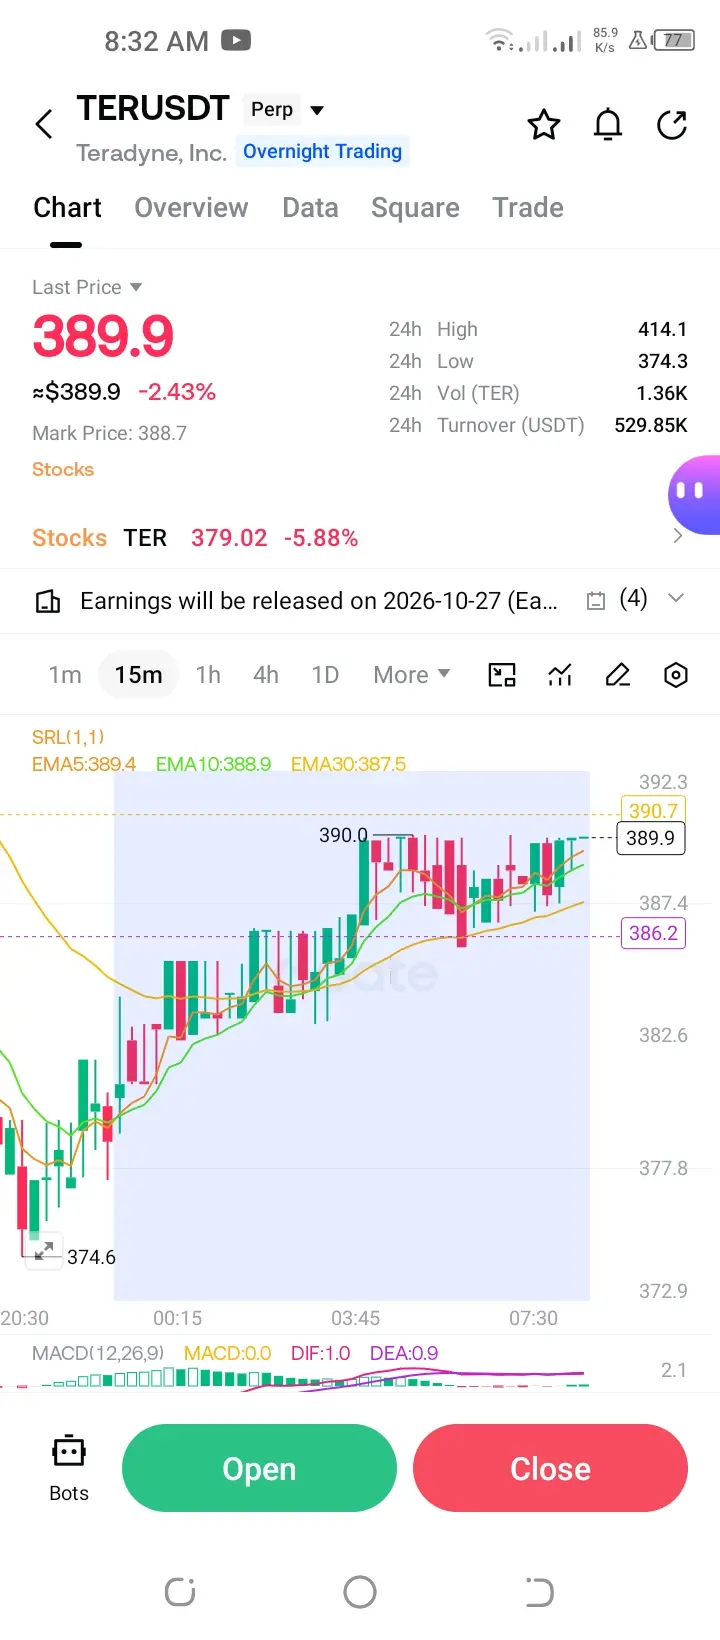The width and height of the screenshot is (720, 1640).
Task: Tap the green Open button
Action: click(259, 1468)
